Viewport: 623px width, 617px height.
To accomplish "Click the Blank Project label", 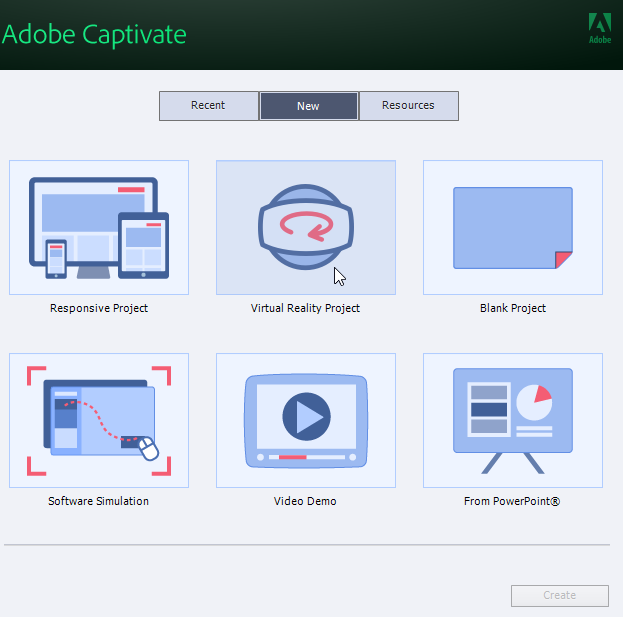I will 513,308.
